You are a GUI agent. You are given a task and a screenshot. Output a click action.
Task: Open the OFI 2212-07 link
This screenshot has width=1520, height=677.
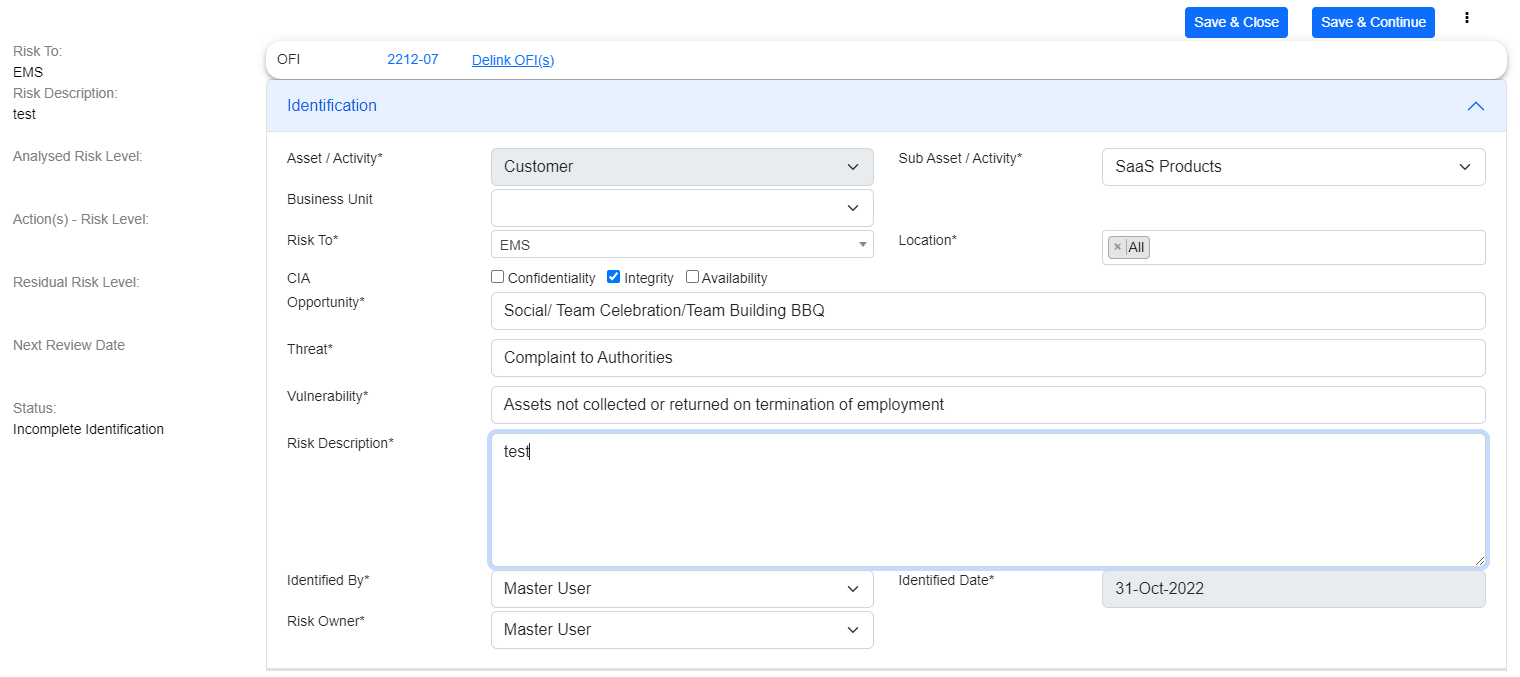[412, 59]
